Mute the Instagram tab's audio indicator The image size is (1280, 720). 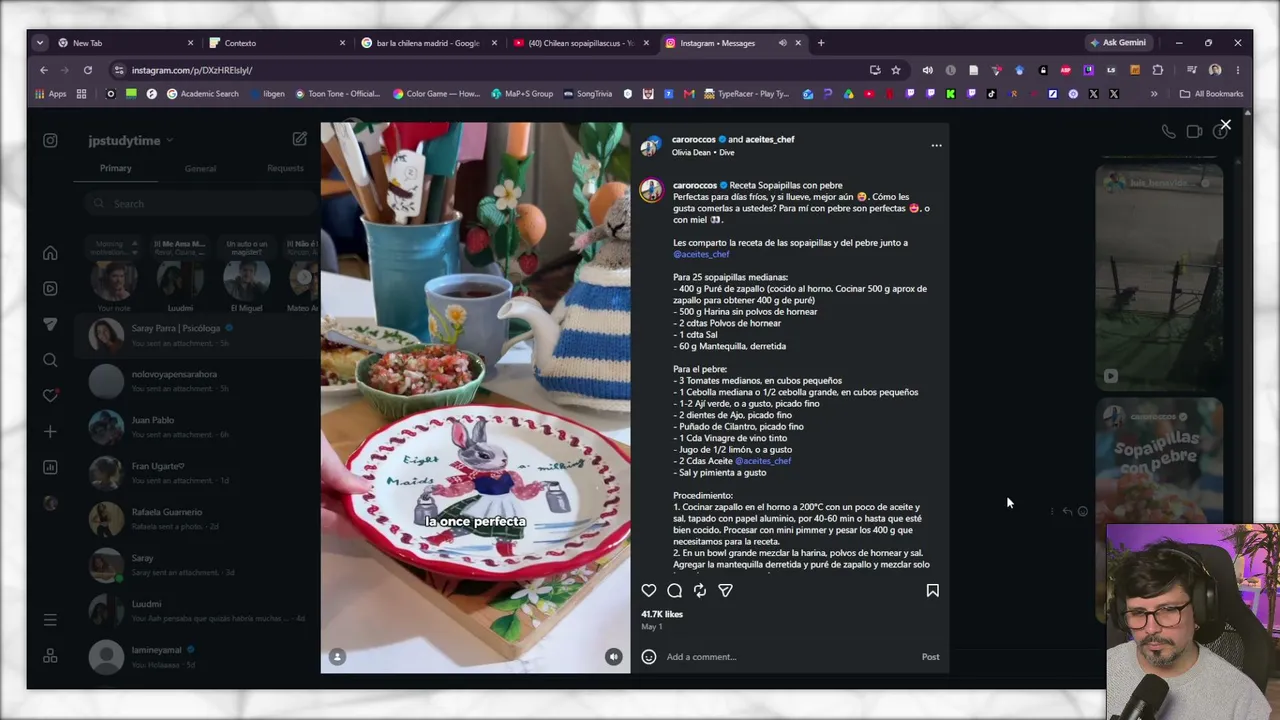[782, 43]
